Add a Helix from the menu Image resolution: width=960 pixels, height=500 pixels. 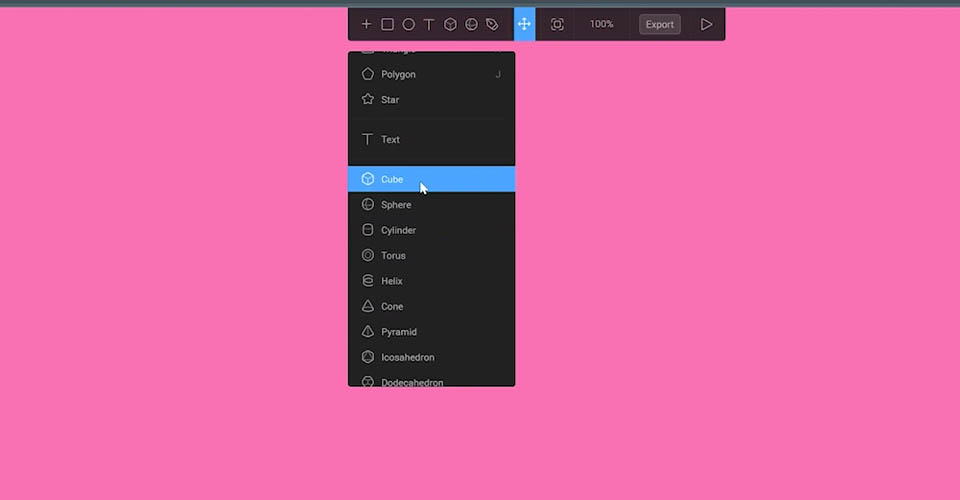click(432, 281)
